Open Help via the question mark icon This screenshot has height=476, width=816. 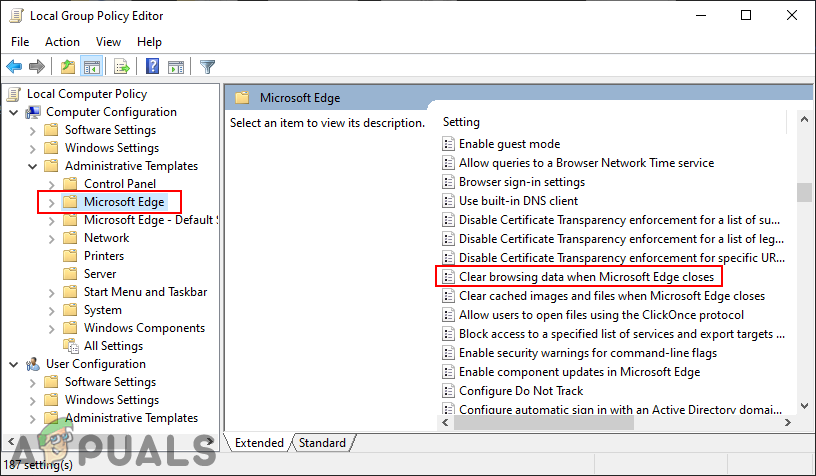[152, 67]
